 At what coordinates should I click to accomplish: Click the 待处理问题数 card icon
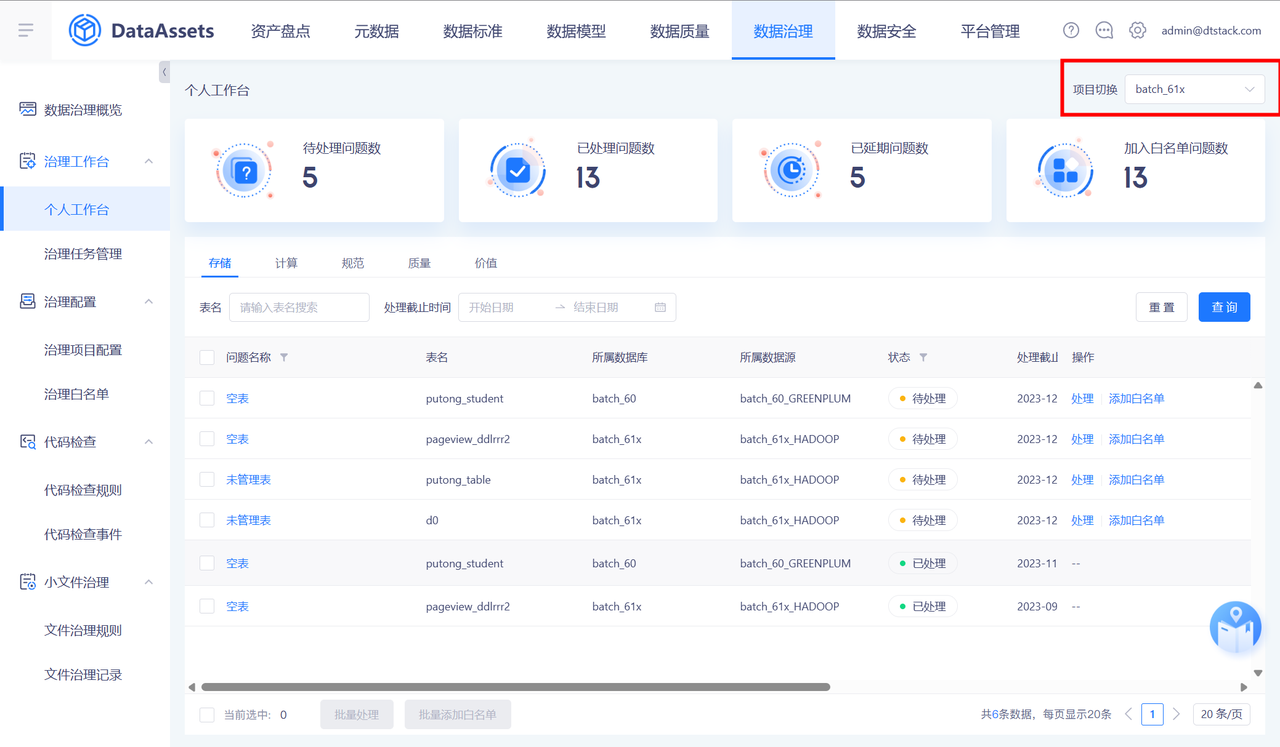click(243, 171)
